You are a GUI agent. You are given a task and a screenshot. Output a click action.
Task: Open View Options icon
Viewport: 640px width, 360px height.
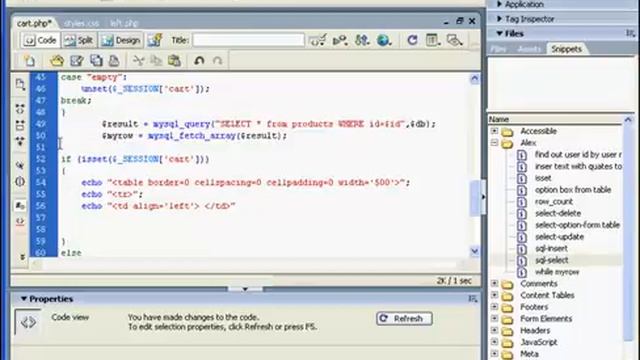(x=432, y=40)
